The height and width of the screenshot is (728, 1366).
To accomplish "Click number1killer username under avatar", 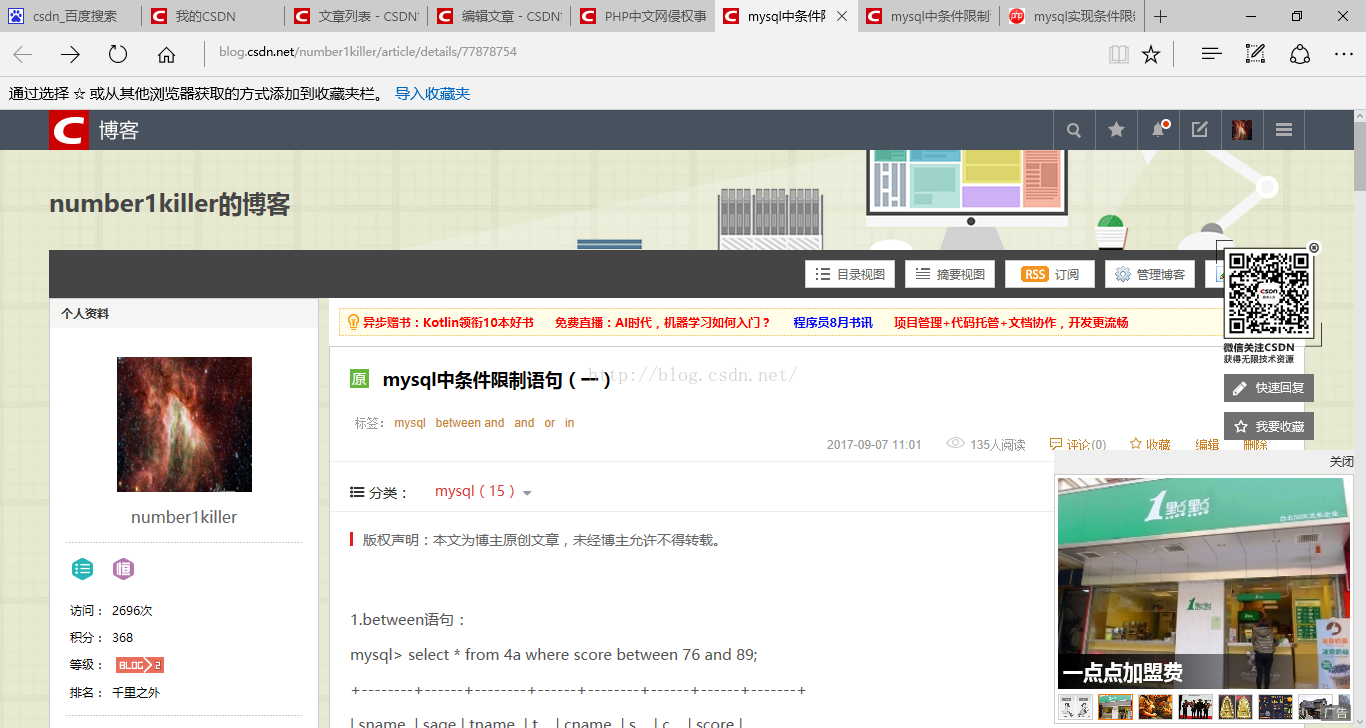I will (184, 517).
